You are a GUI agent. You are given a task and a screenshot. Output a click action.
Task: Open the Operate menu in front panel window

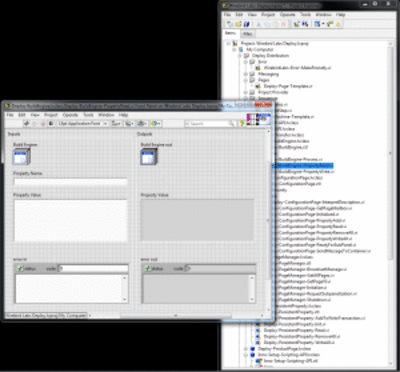(70, 115)
